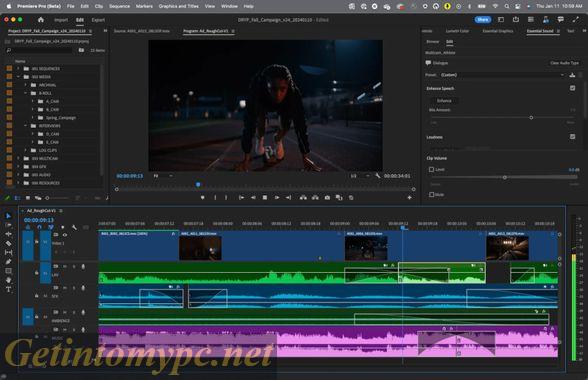Switch project panel to list view
Screen dimensions: 588x380
(x=18, y=198)
